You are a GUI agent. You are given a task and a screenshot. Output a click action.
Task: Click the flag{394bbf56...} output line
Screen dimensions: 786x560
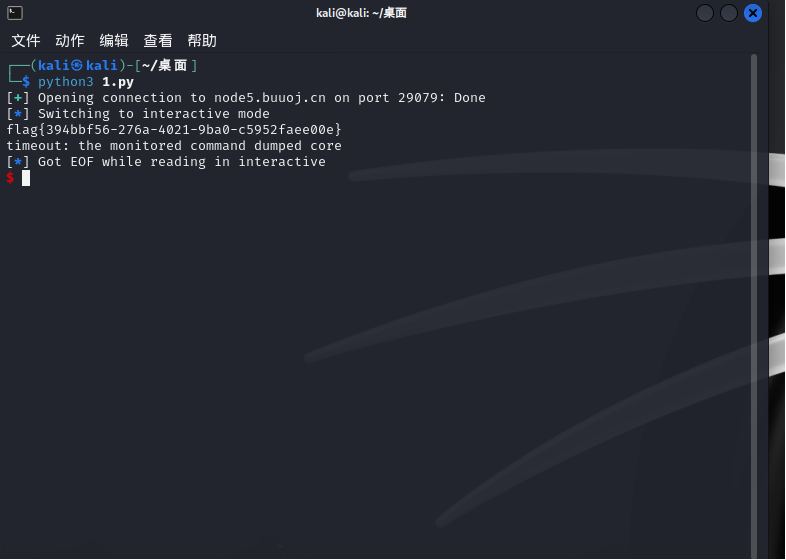tap(174, 130)
